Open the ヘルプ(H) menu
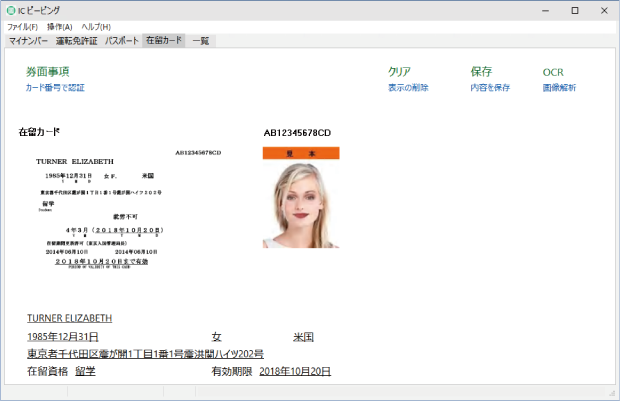Image resolution: width=620 pixels, height=401 pixels. click(96, 27)
